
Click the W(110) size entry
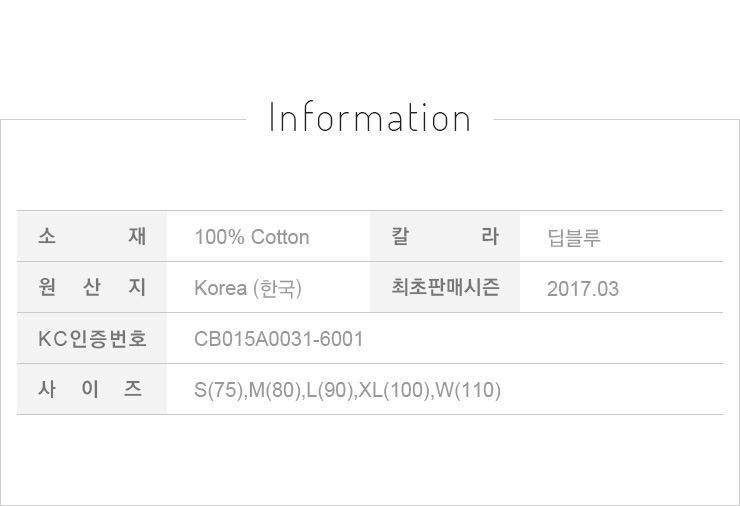(x=468, y=390)
